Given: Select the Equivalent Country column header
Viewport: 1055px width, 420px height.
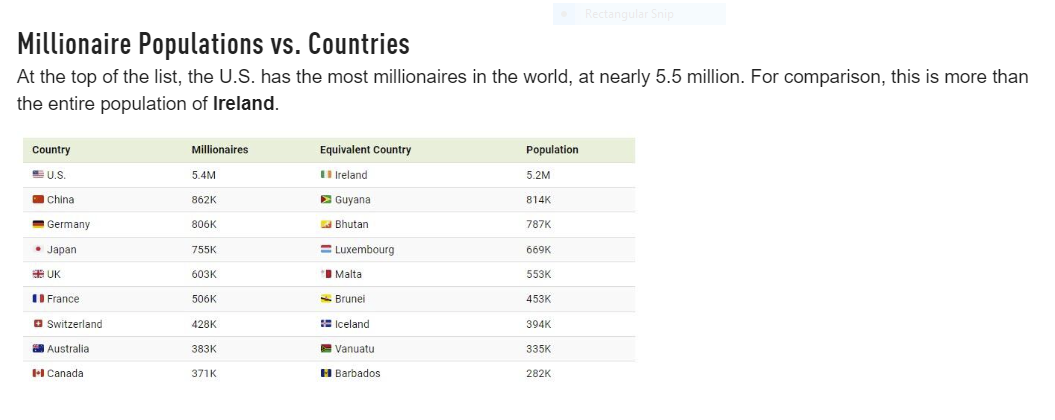Looking at the screenshot, I should pos(365,149).
